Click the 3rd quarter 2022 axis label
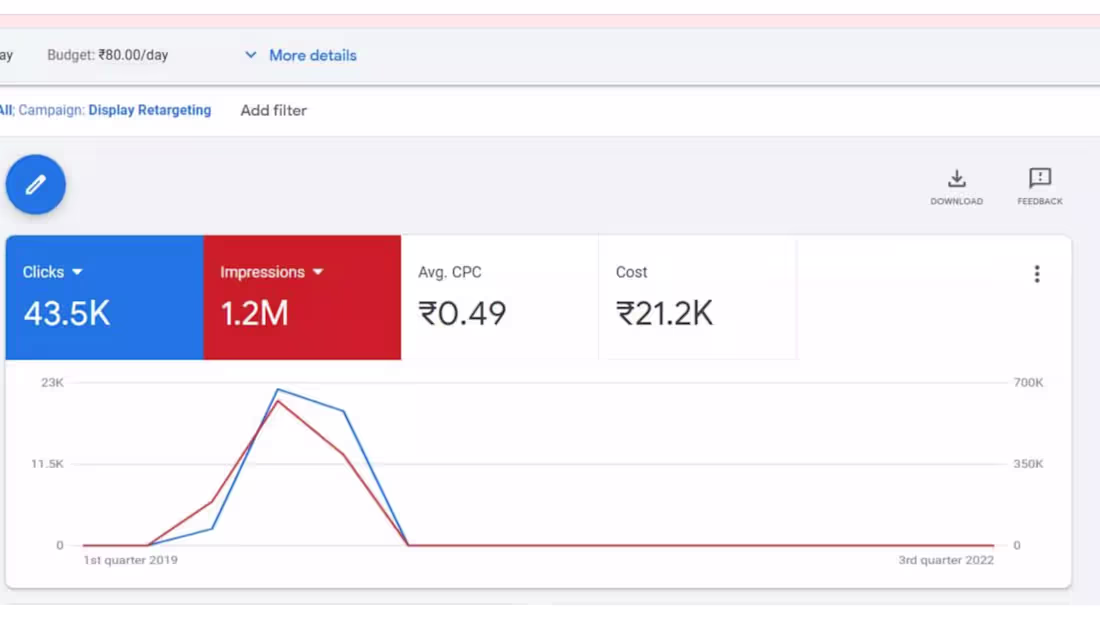This screenshot has width=1100, height=619. 946,560
